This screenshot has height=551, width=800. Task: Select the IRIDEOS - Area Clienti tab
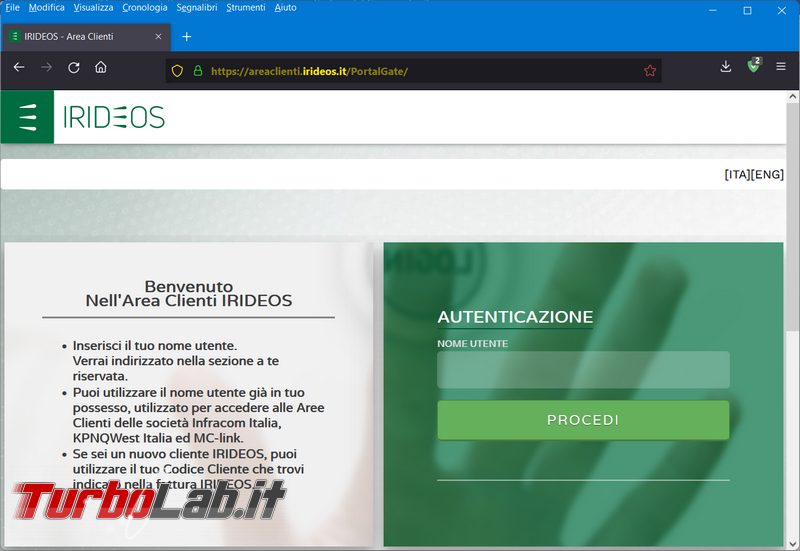(86, 37)
